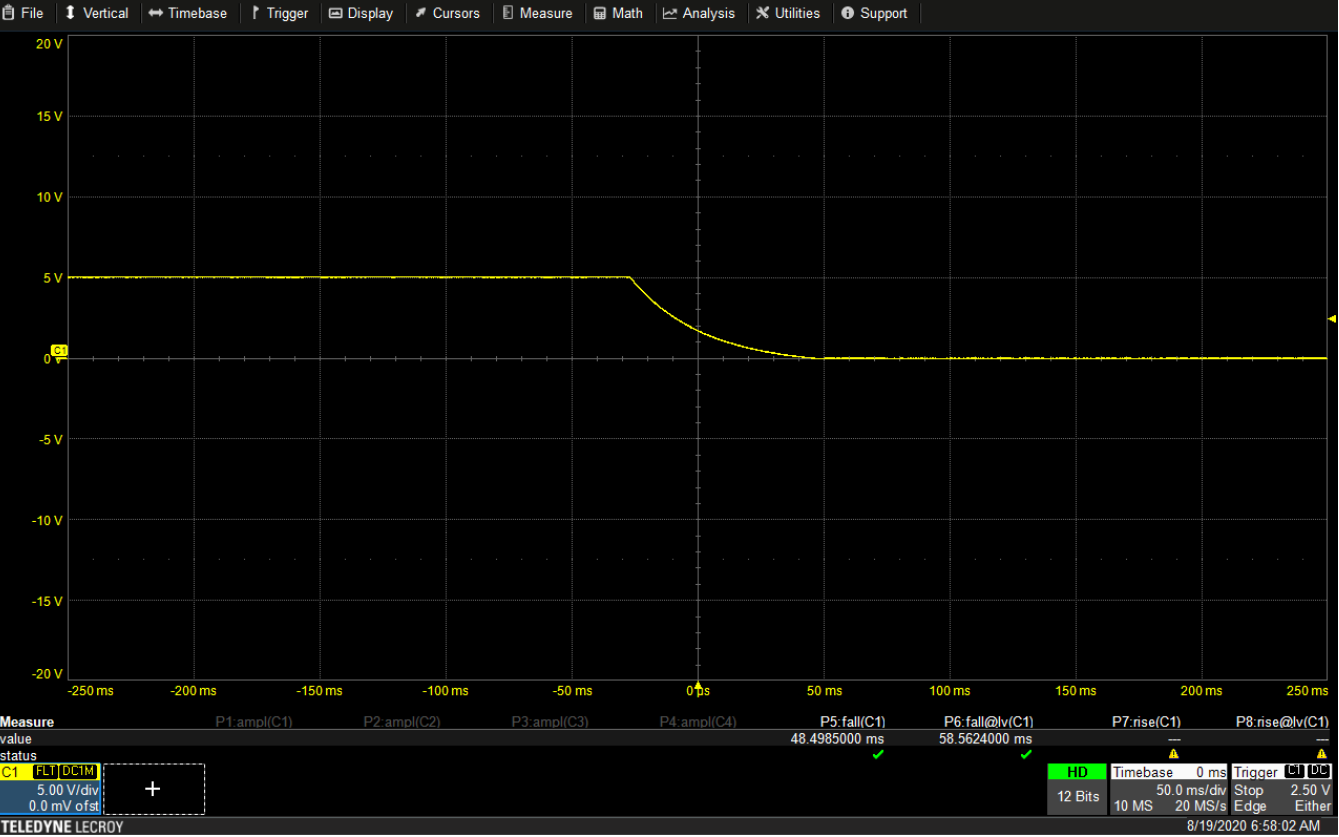Screen dimensions: 1339x837
Task: Click the green status checkmark under P5
Action: tap(878, 755)
